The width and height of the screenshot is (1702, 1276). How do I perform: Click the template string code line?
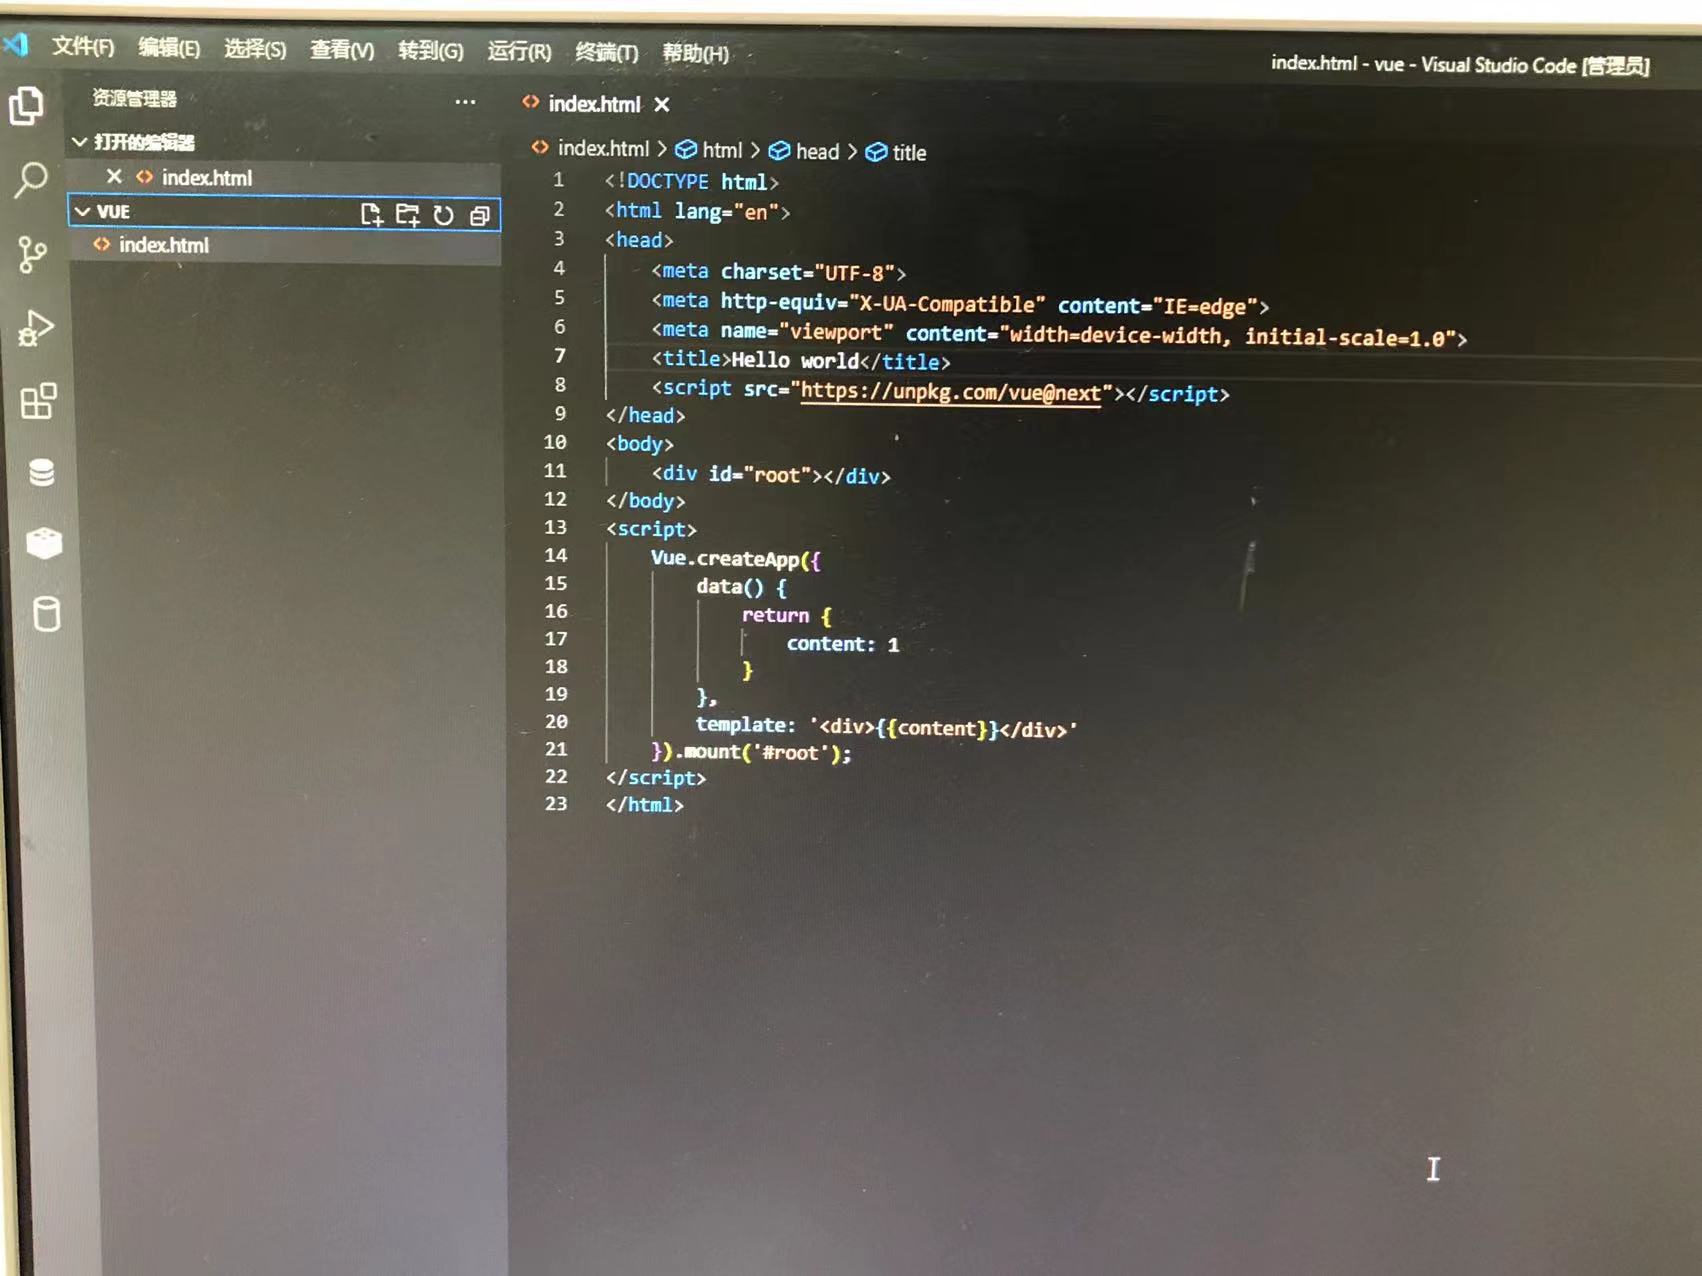point(886,727)
